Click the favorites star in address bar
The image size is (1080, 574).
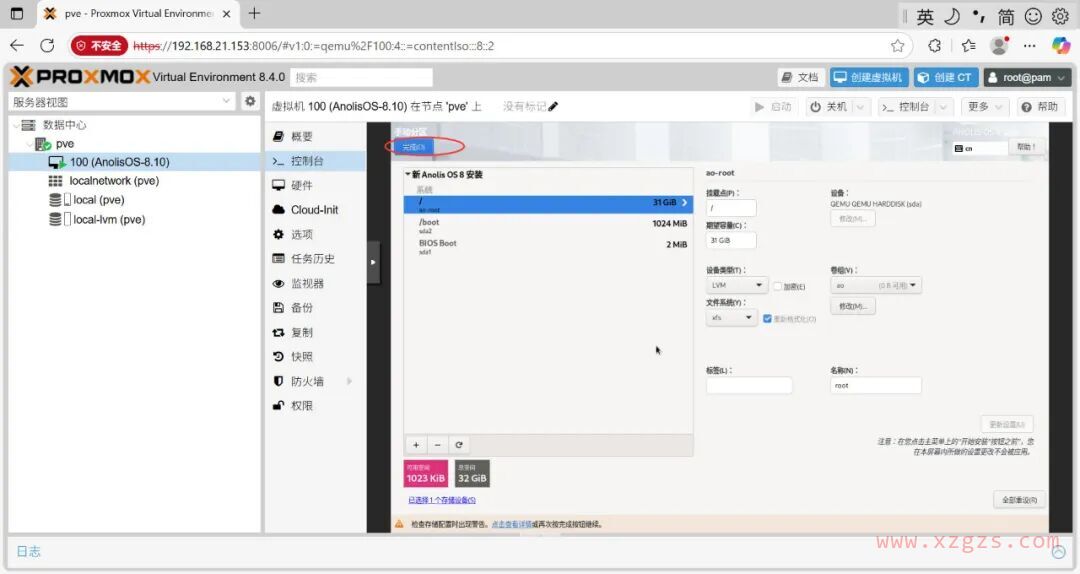897,45
